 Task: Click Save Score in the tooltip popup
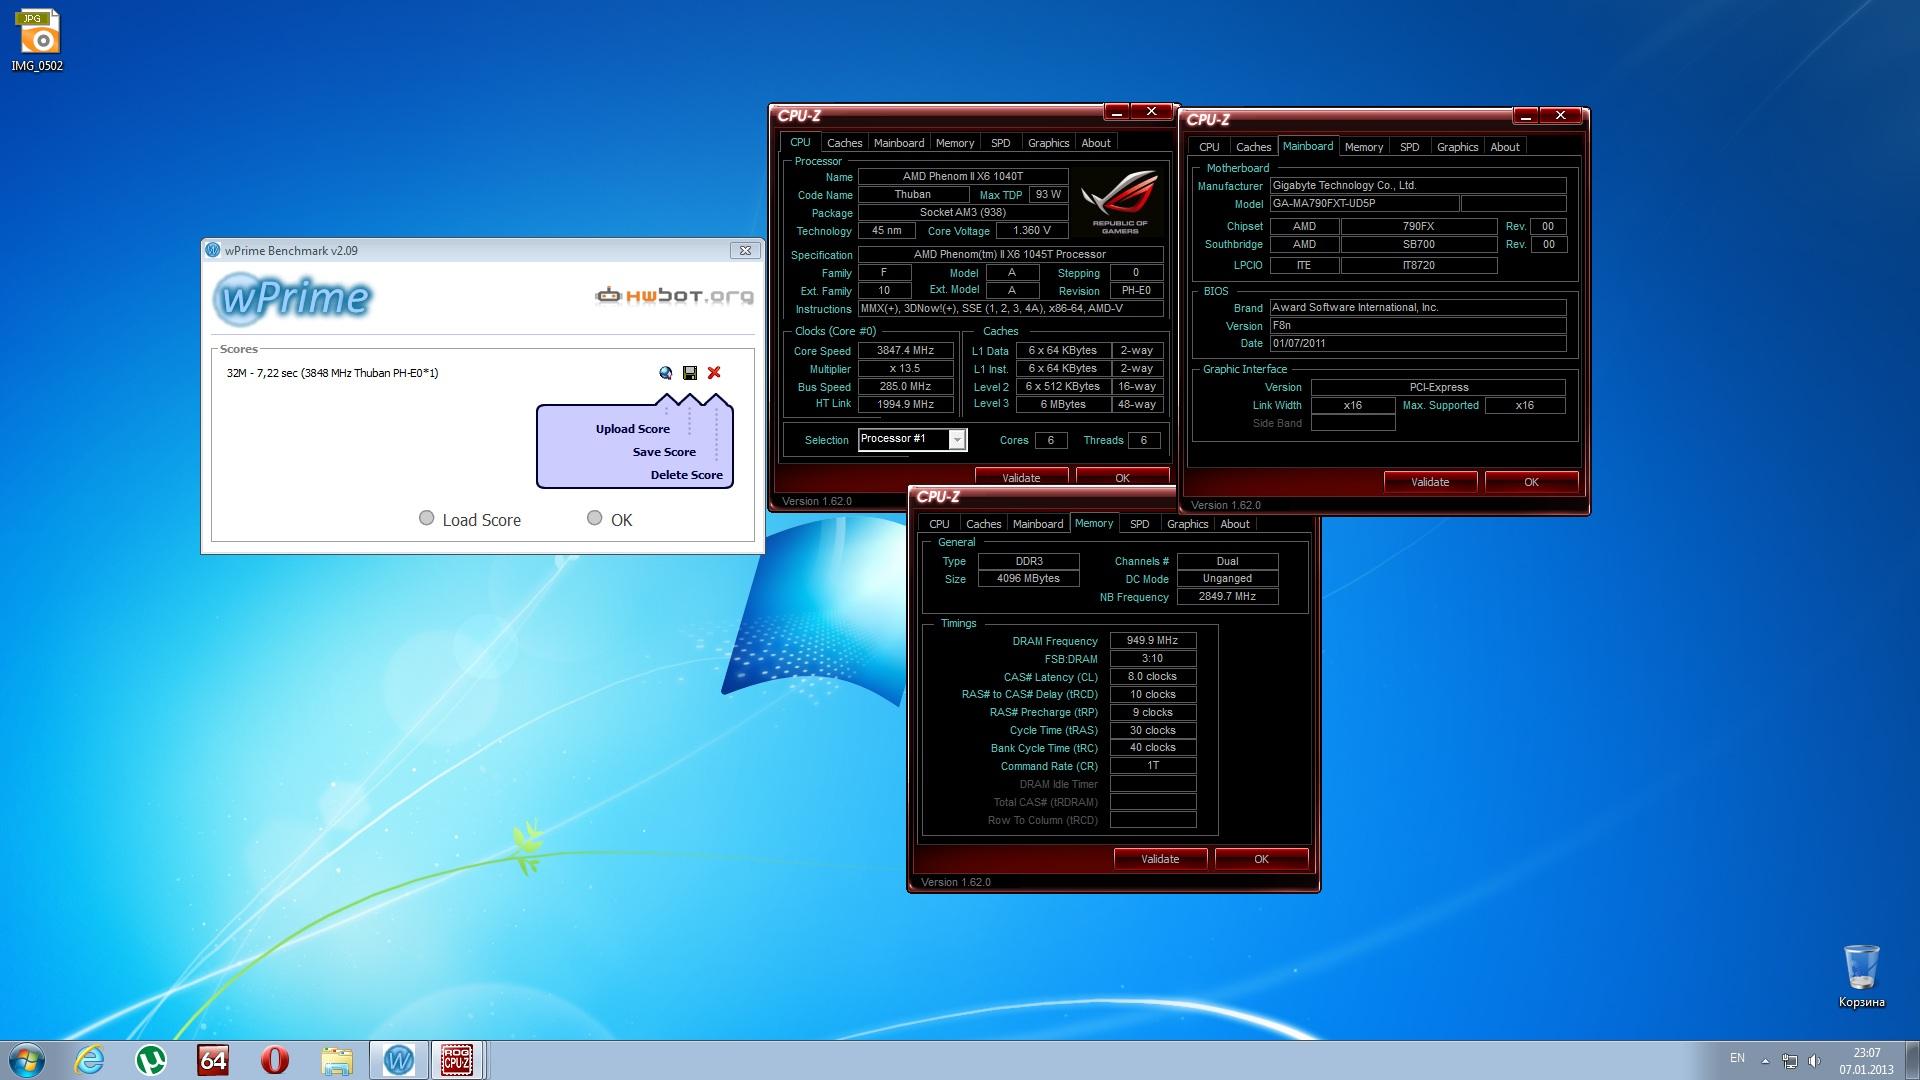click(664, 452)
